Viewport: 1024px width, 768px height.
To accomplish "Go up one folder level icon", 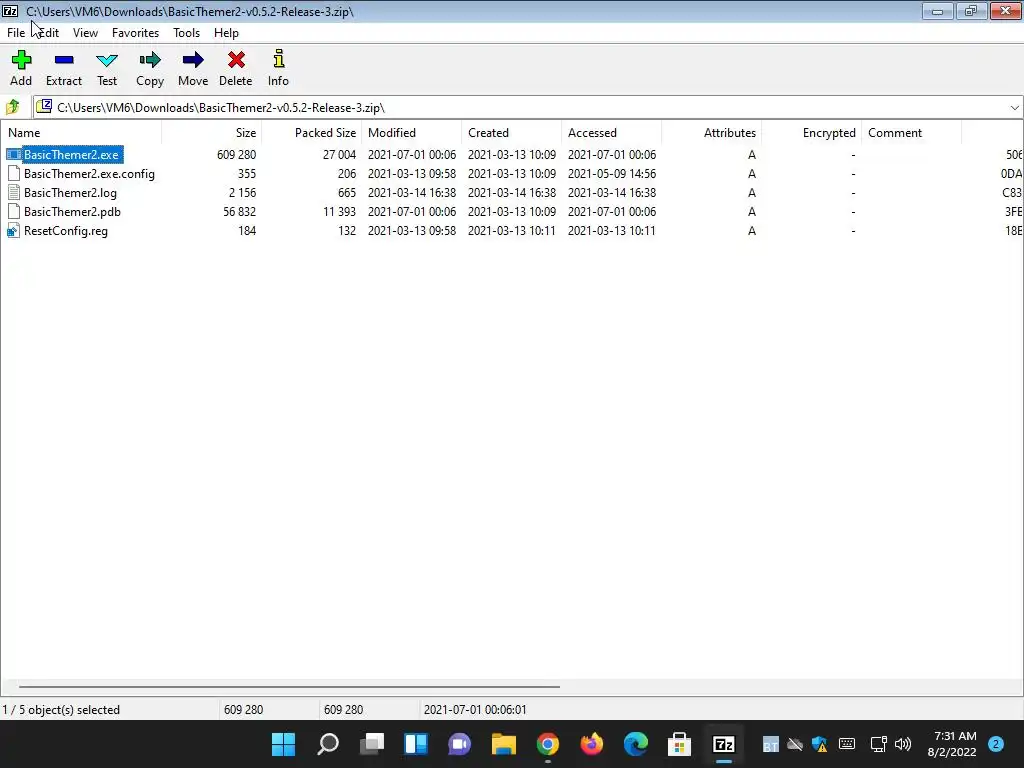I will coord(12,106).
